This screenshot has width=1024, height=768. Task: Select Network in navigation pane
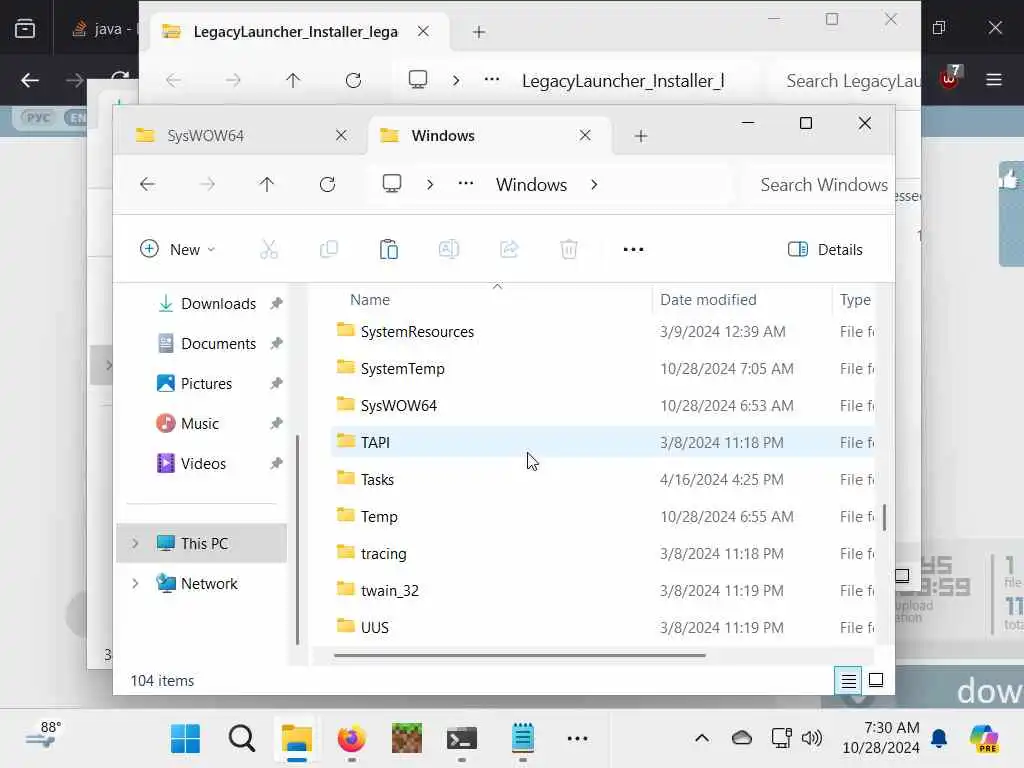pos(201,583)
